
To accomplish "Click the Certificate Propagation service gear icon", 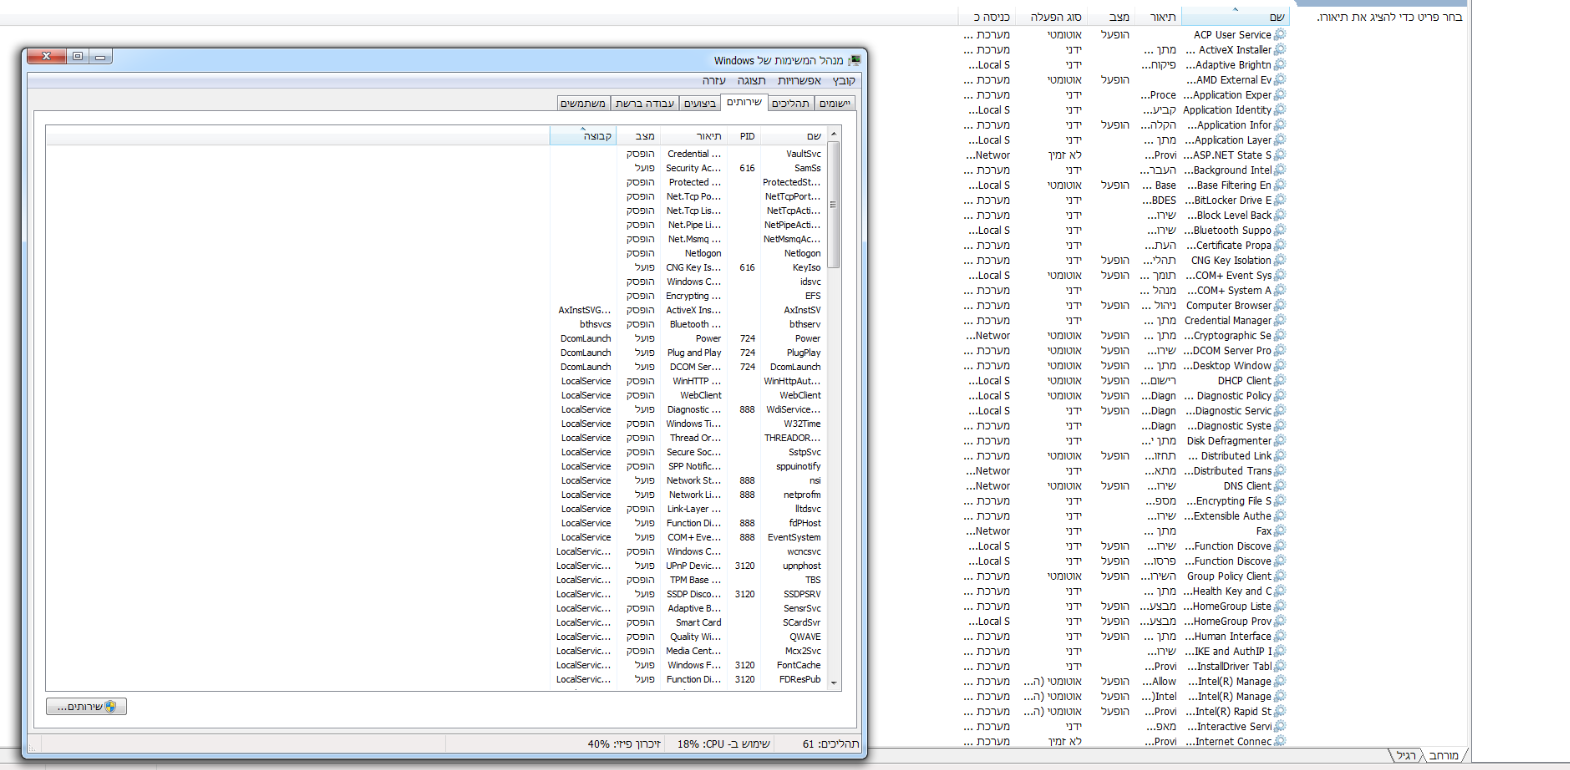I will pyautogui.click(x=1280, y=245).
